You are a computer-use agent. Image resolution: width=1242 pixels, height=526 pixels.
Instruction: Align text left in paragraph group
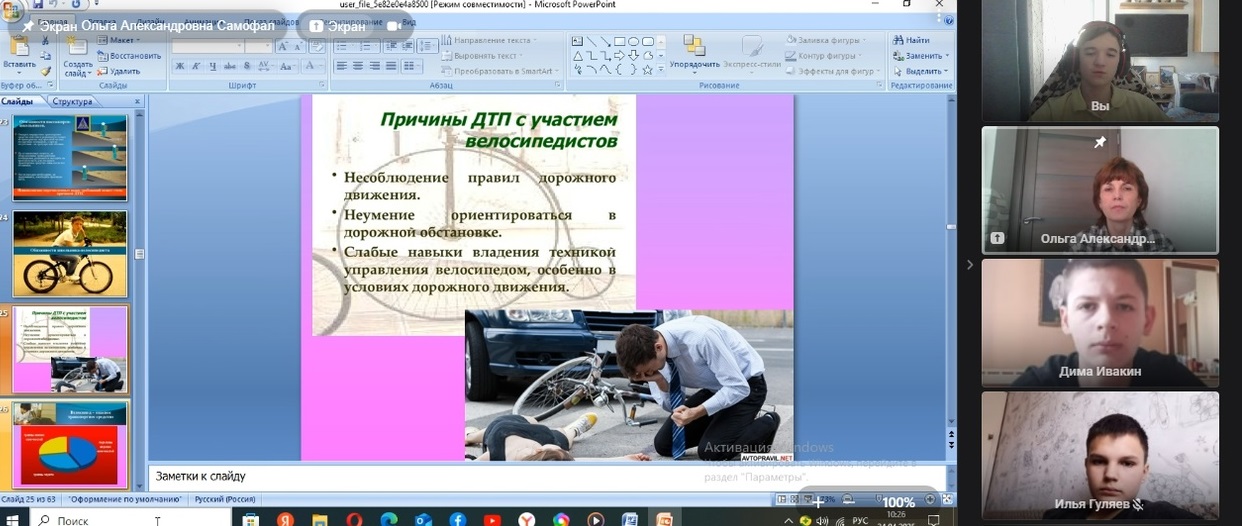[341, 66]
